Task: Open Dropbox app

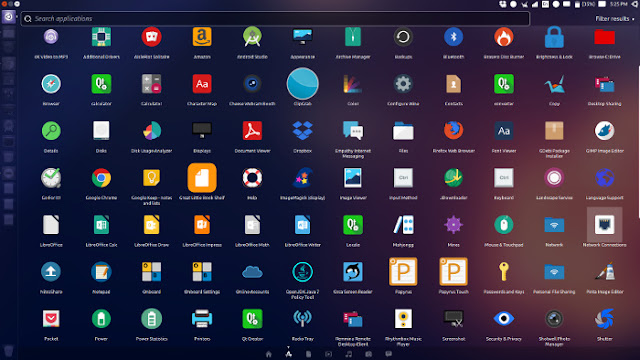Action: [302, 131]
